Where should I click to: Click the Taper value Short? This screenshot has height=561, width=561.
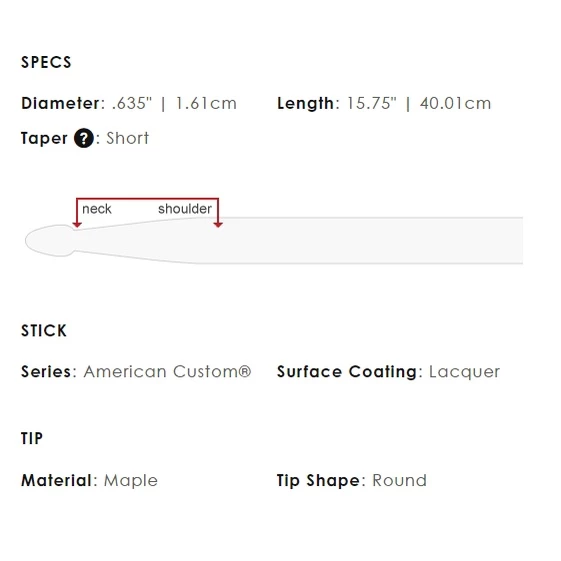[128, 138]
